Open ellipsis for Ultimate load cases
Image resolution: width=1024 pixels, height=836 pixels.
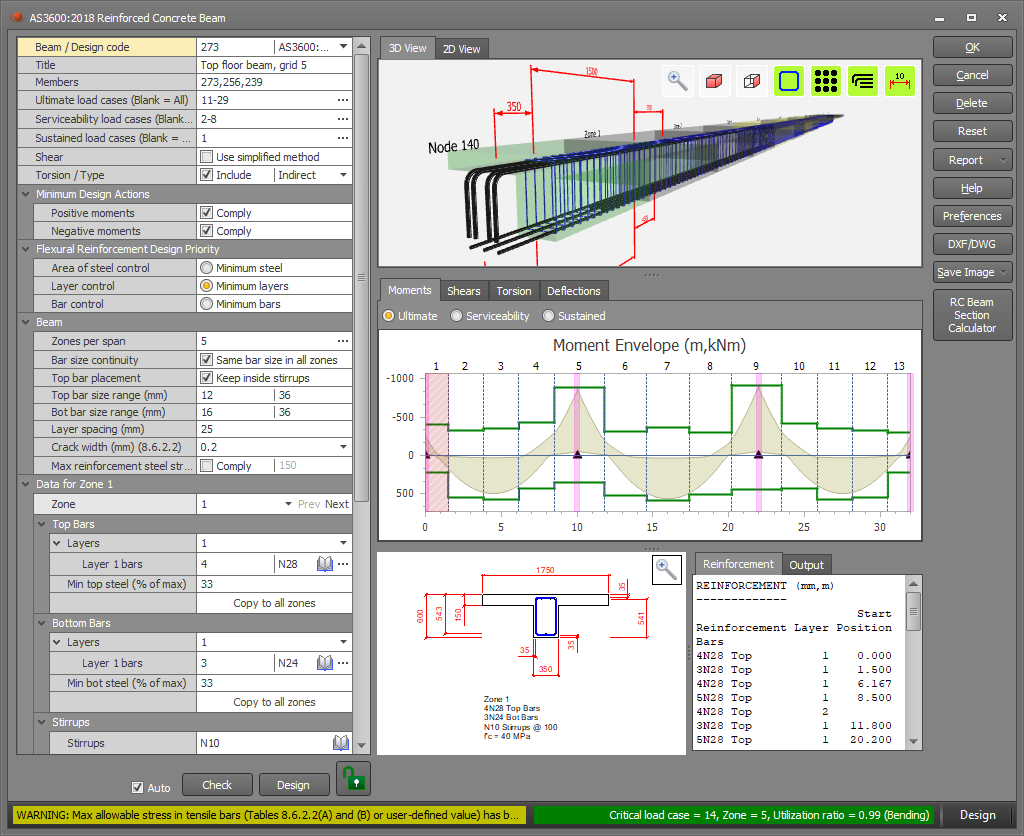click(x=343, y=100)
